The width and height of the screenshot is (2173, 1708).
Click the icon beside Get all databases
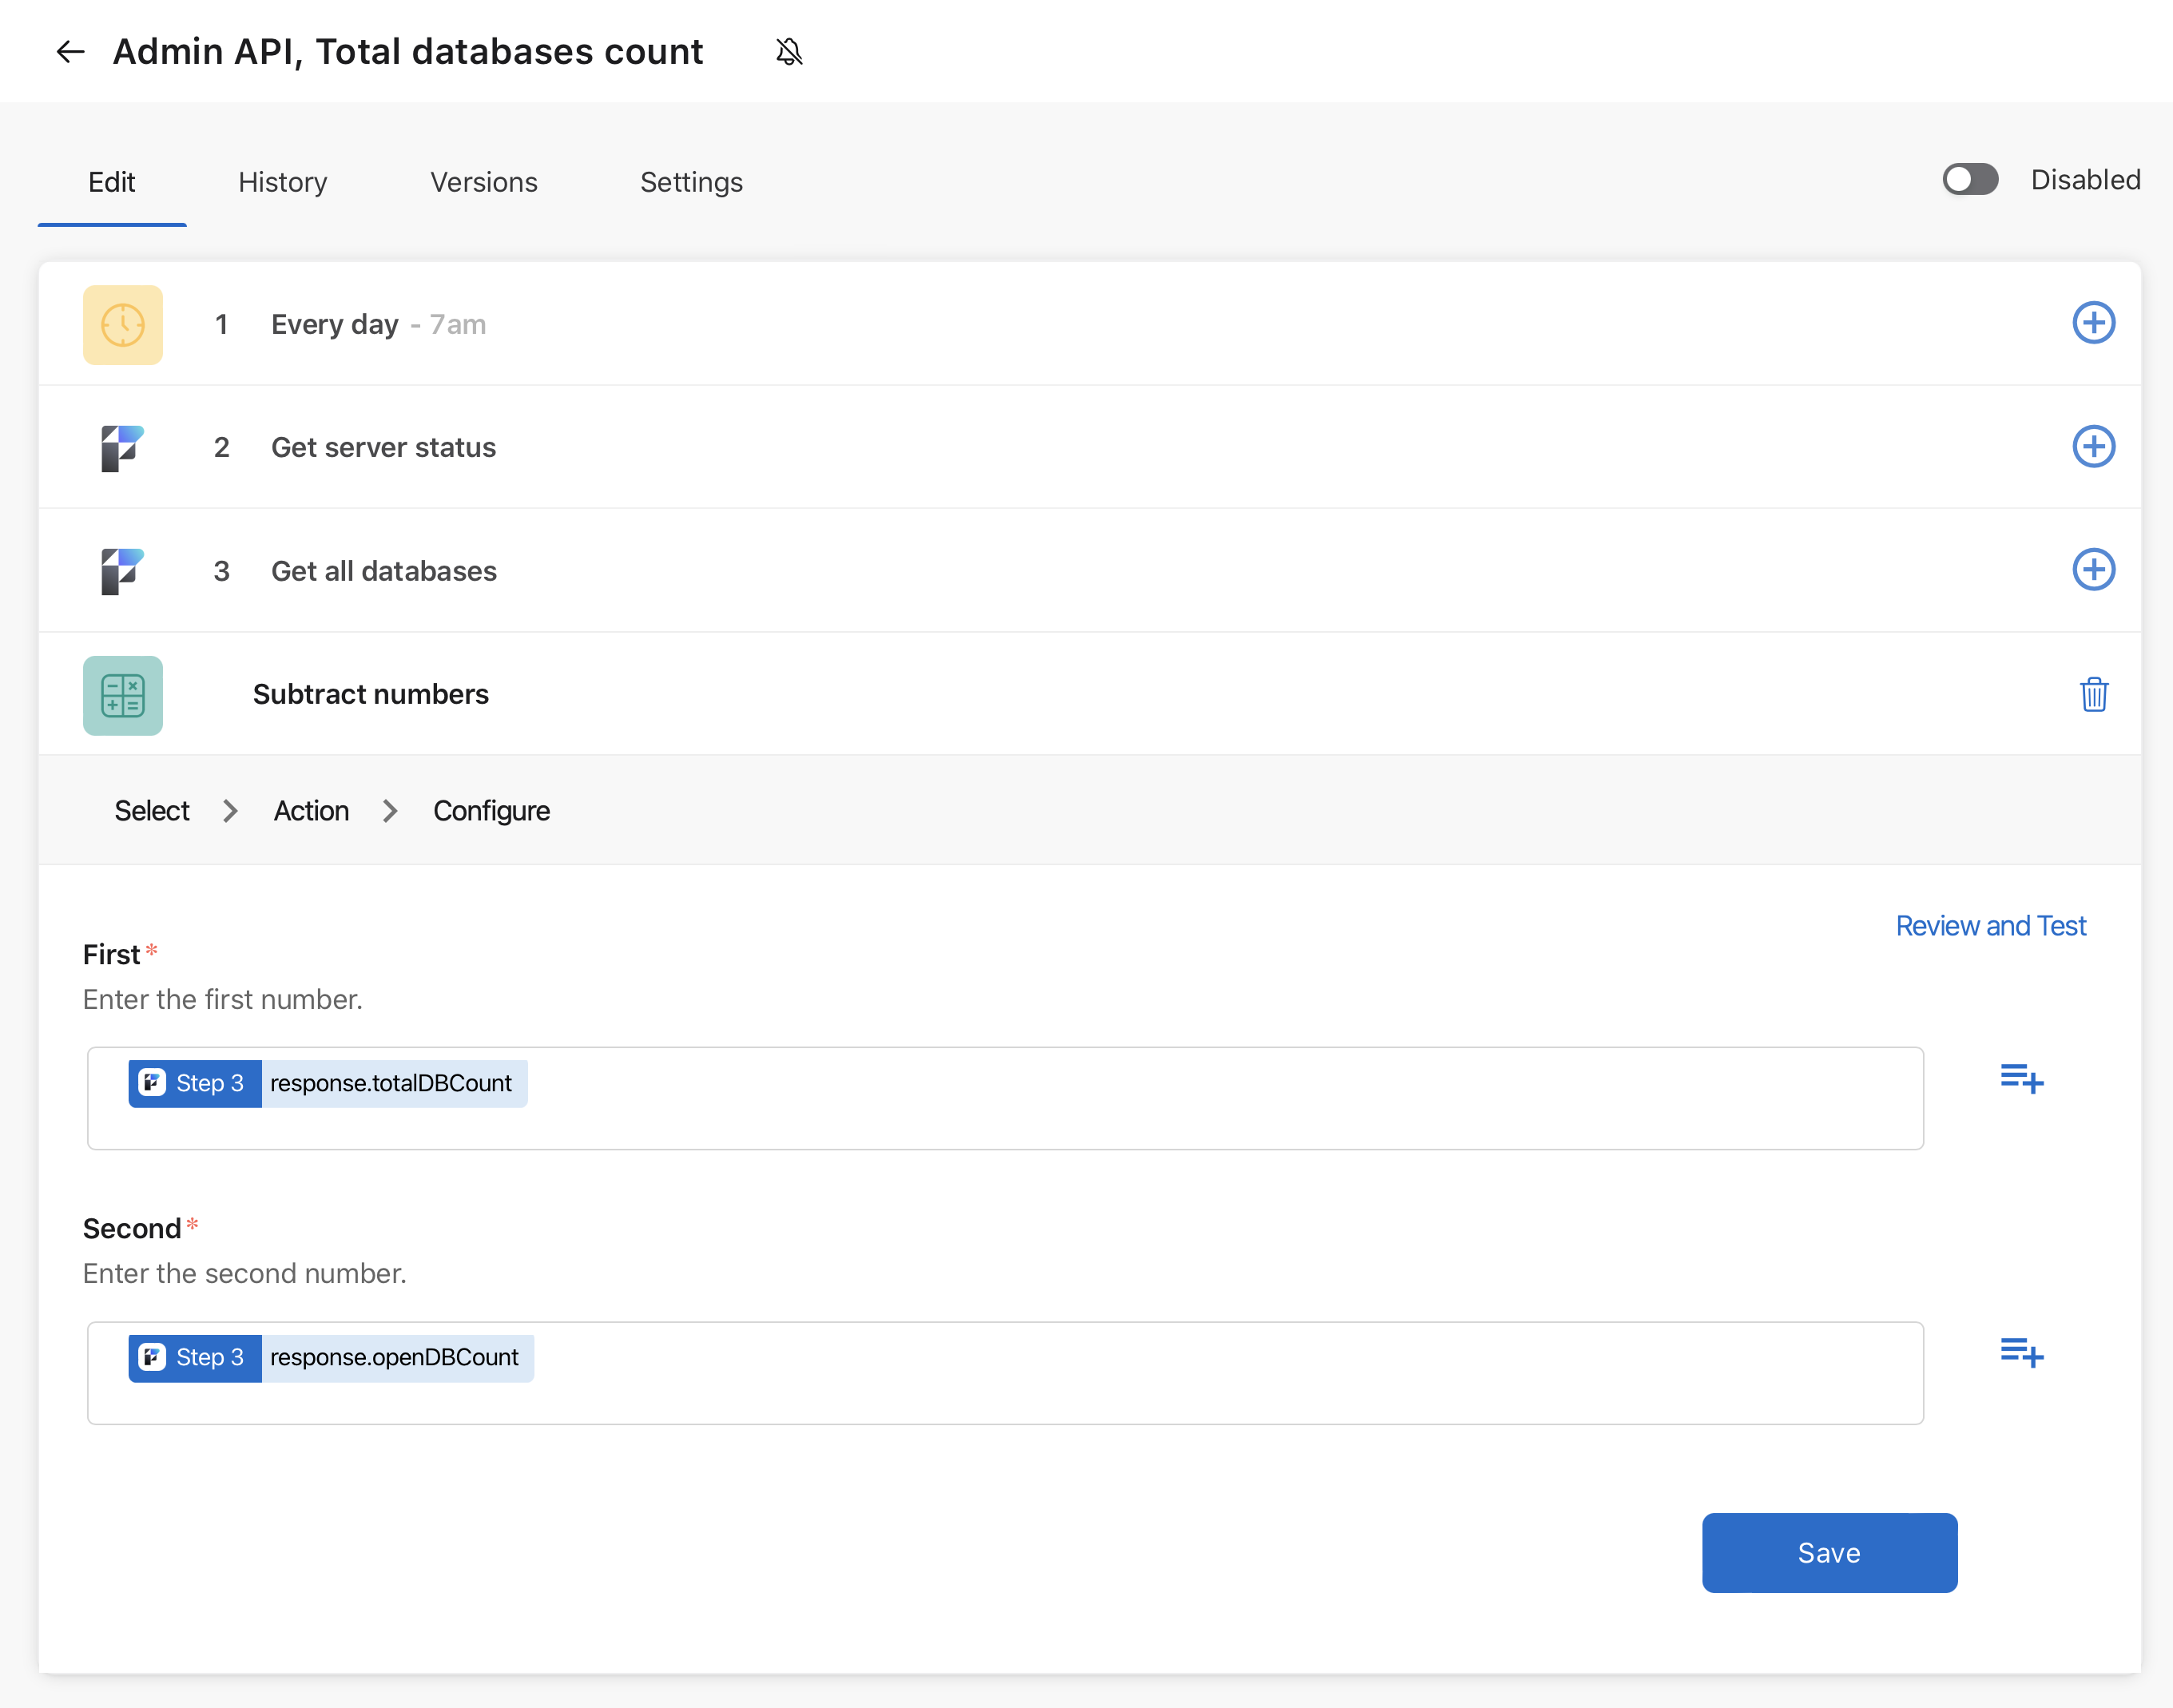(x=123, y=571)
